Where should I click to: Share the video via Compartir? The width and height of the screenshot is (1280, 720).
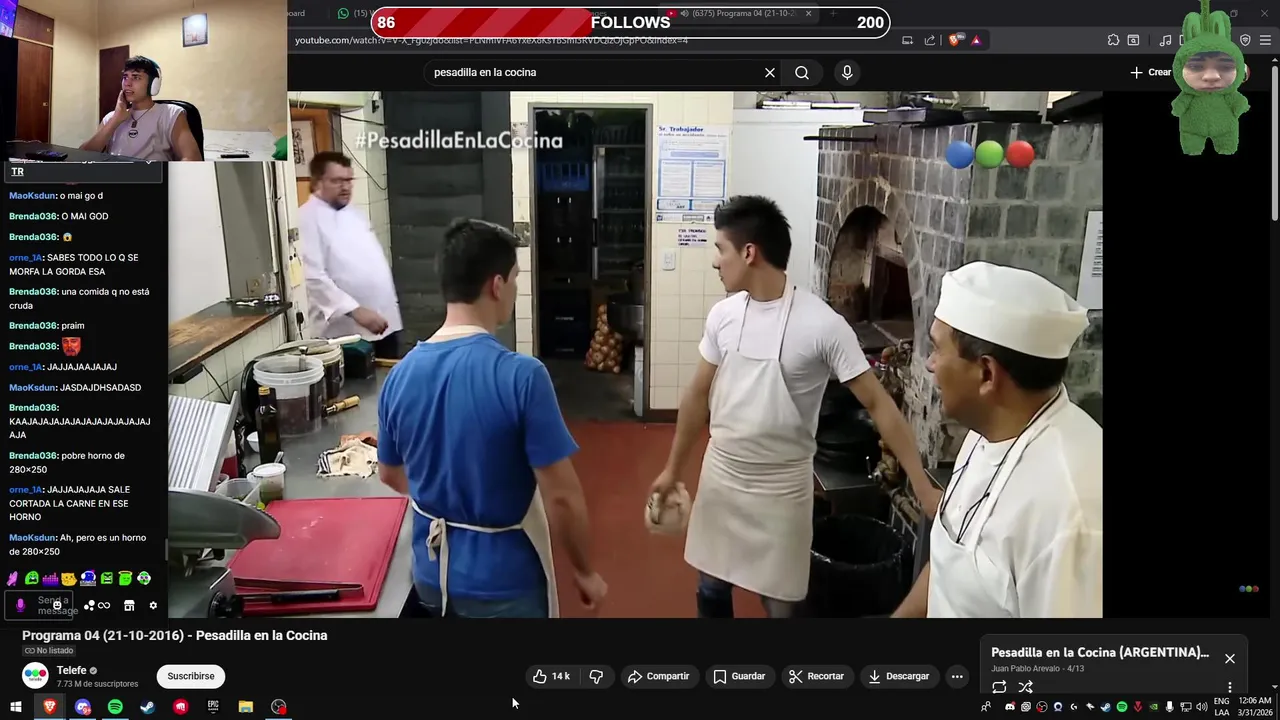pos(658,677)
